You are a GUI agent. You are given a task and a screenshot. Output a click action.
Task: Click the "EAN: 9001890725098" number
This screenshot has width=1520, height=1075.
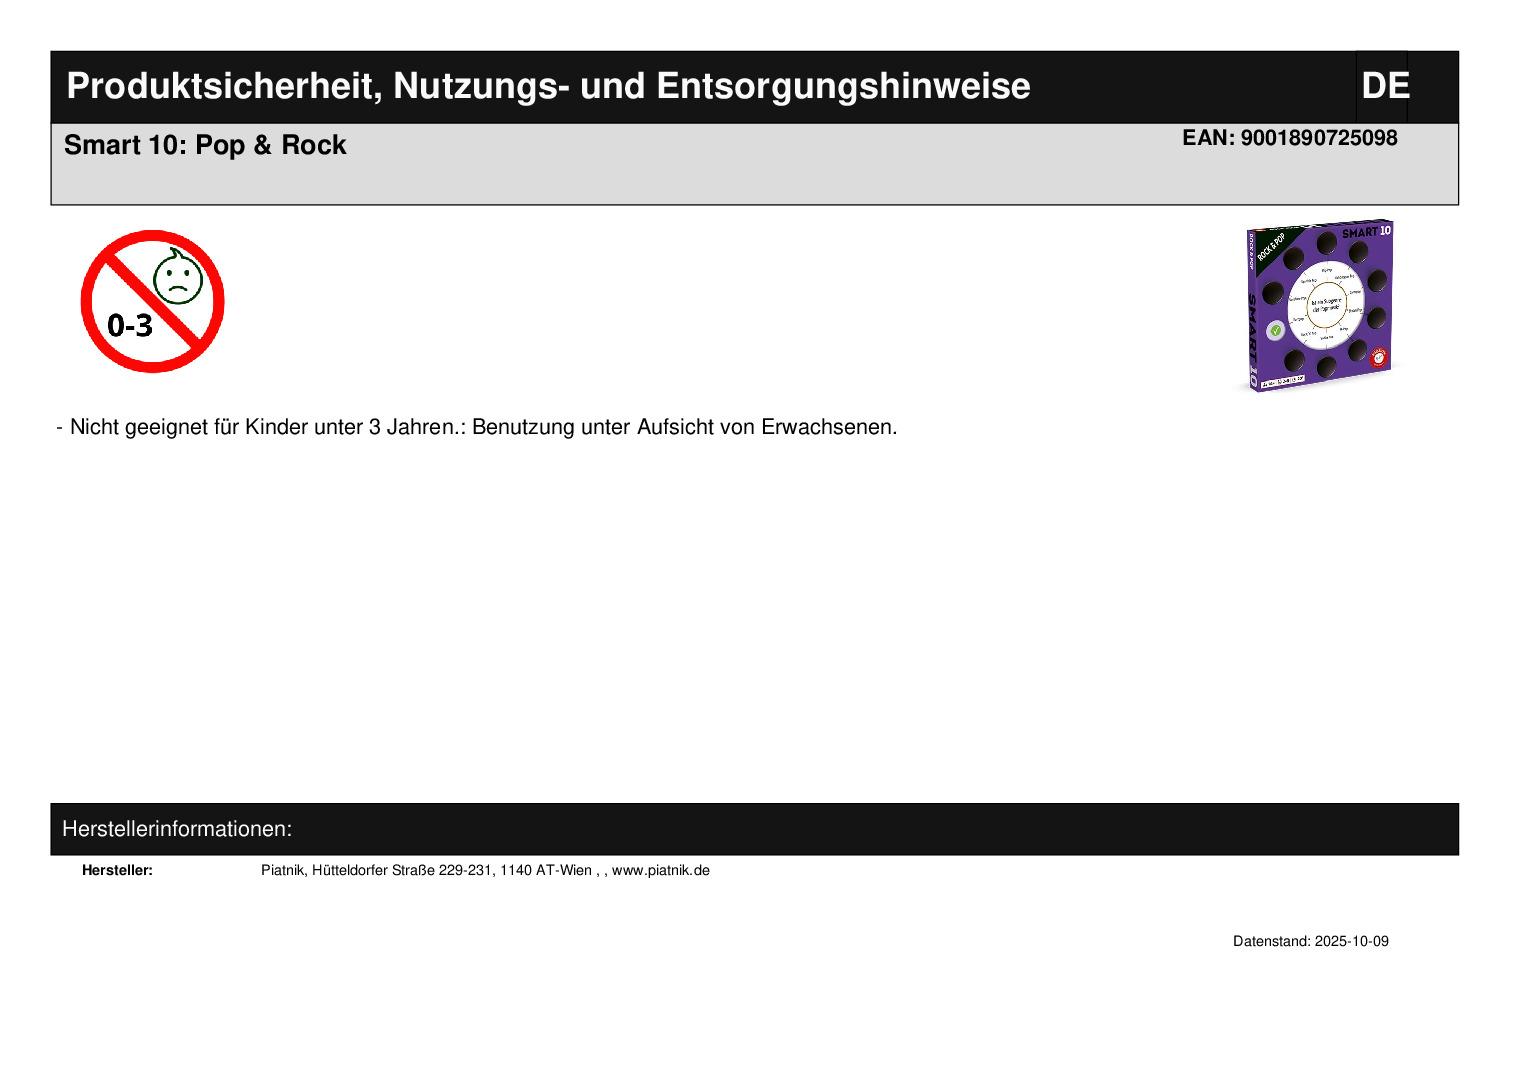pos(1289,138)
